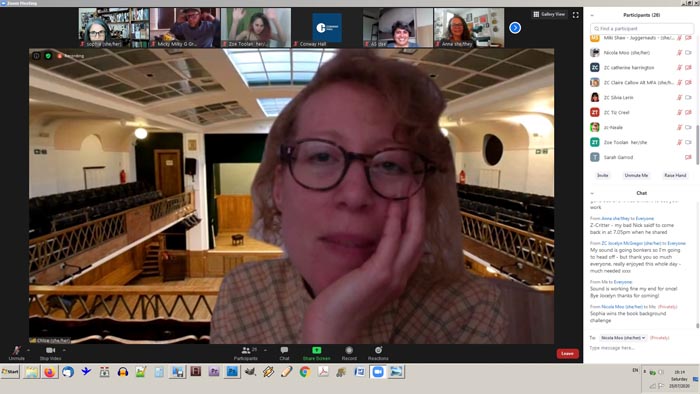700x394 pixels.
Task: Click the Raise Hand button
Action: point(675,175)
